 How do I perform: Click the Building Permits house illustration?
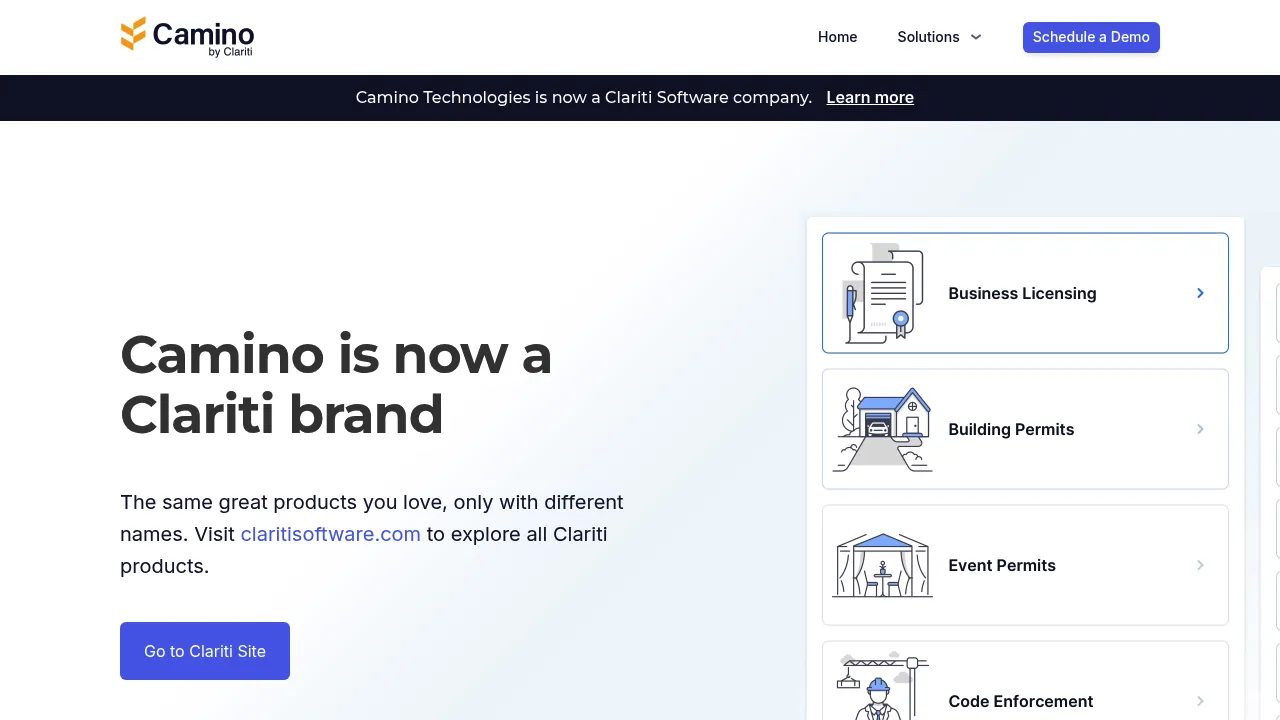[x=883, y=429]
